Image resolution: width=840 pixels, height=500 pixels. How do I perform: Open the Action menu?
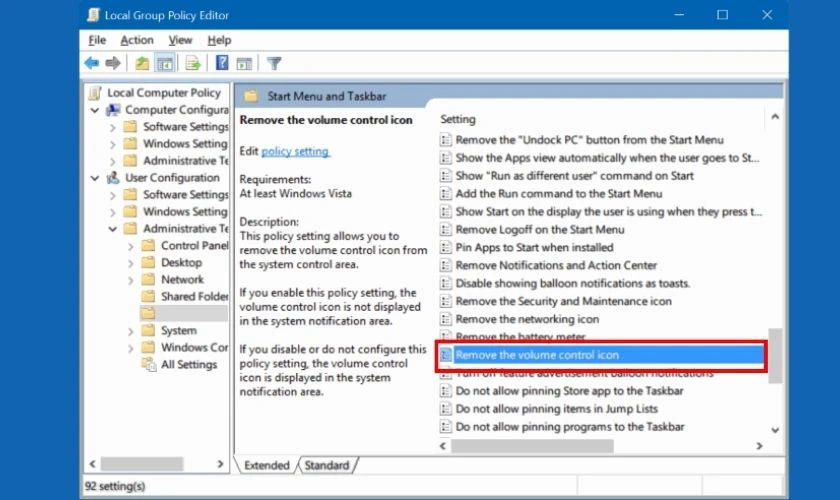[x=137, y=40]
